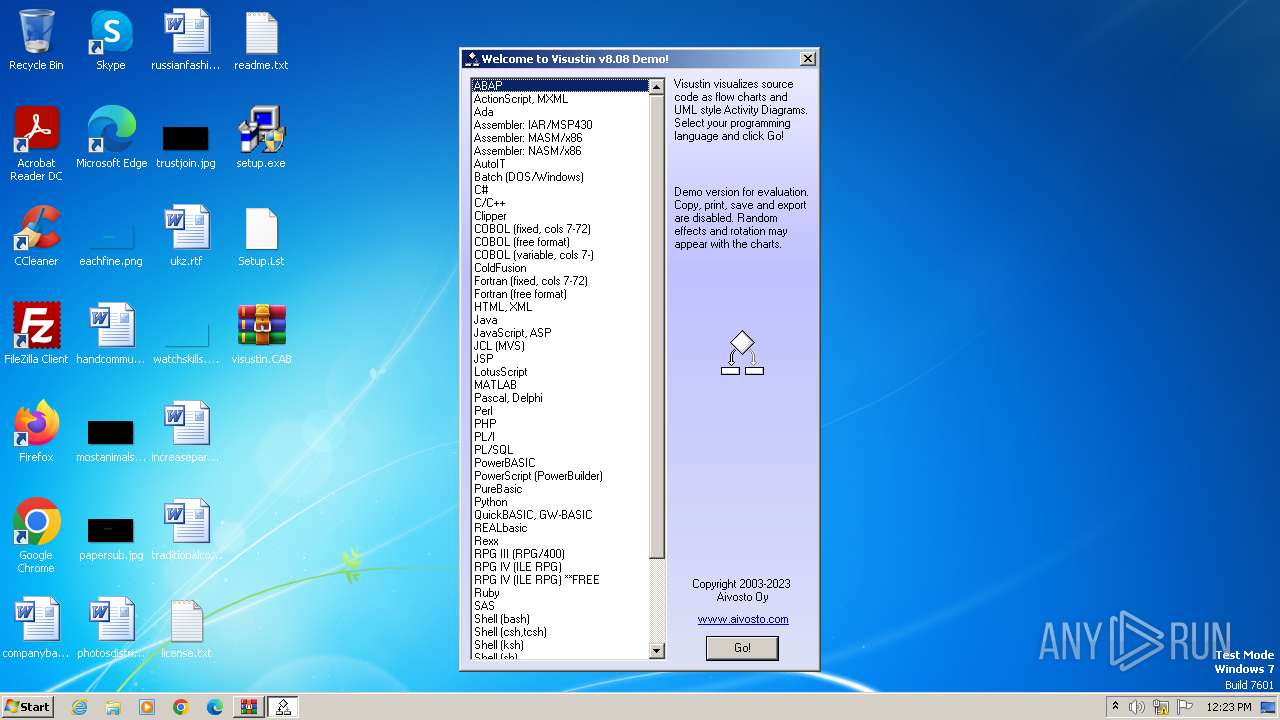Select the visustin.CAB archive icon
Image resolution: width=1280 pixels, height=720 pixels.
coord(261,334)
